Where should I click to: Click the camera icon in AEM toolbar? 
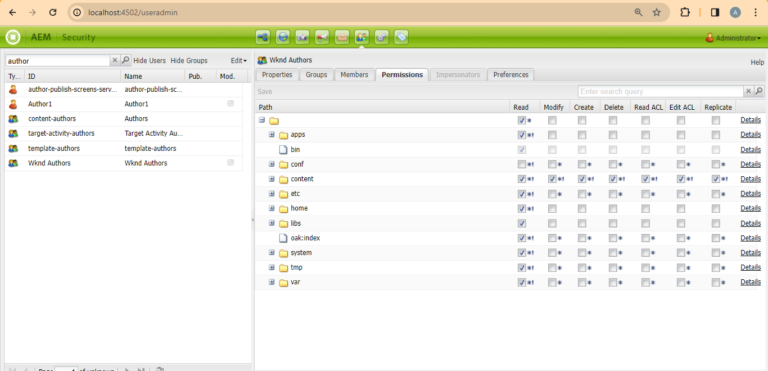[x=302, y=37]
